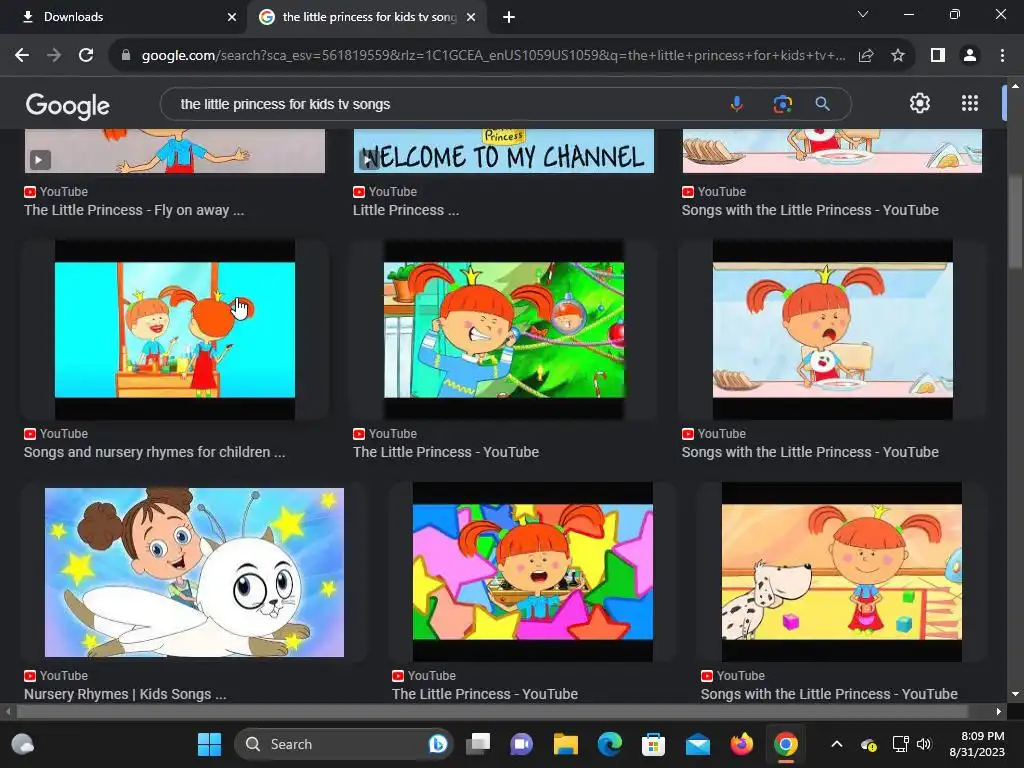Open the weather widget in the taskbar
The image size is (1024, 768).
(x=23, y=744)
